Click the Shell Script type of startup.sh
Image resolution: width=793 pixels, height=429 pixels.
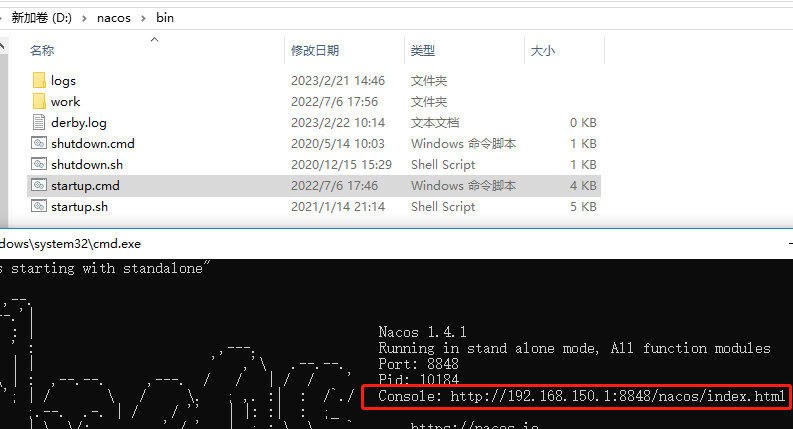(443, 206)
